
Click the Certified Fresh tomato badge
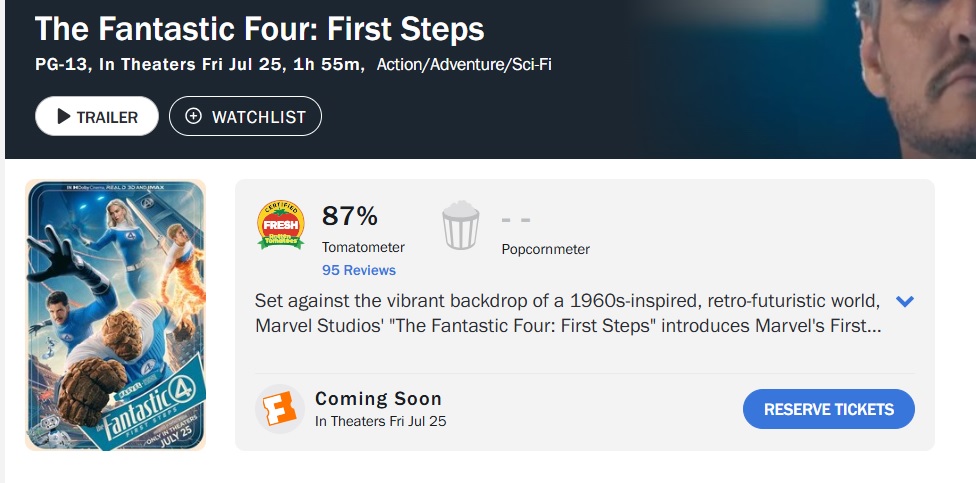click(281, 225)
